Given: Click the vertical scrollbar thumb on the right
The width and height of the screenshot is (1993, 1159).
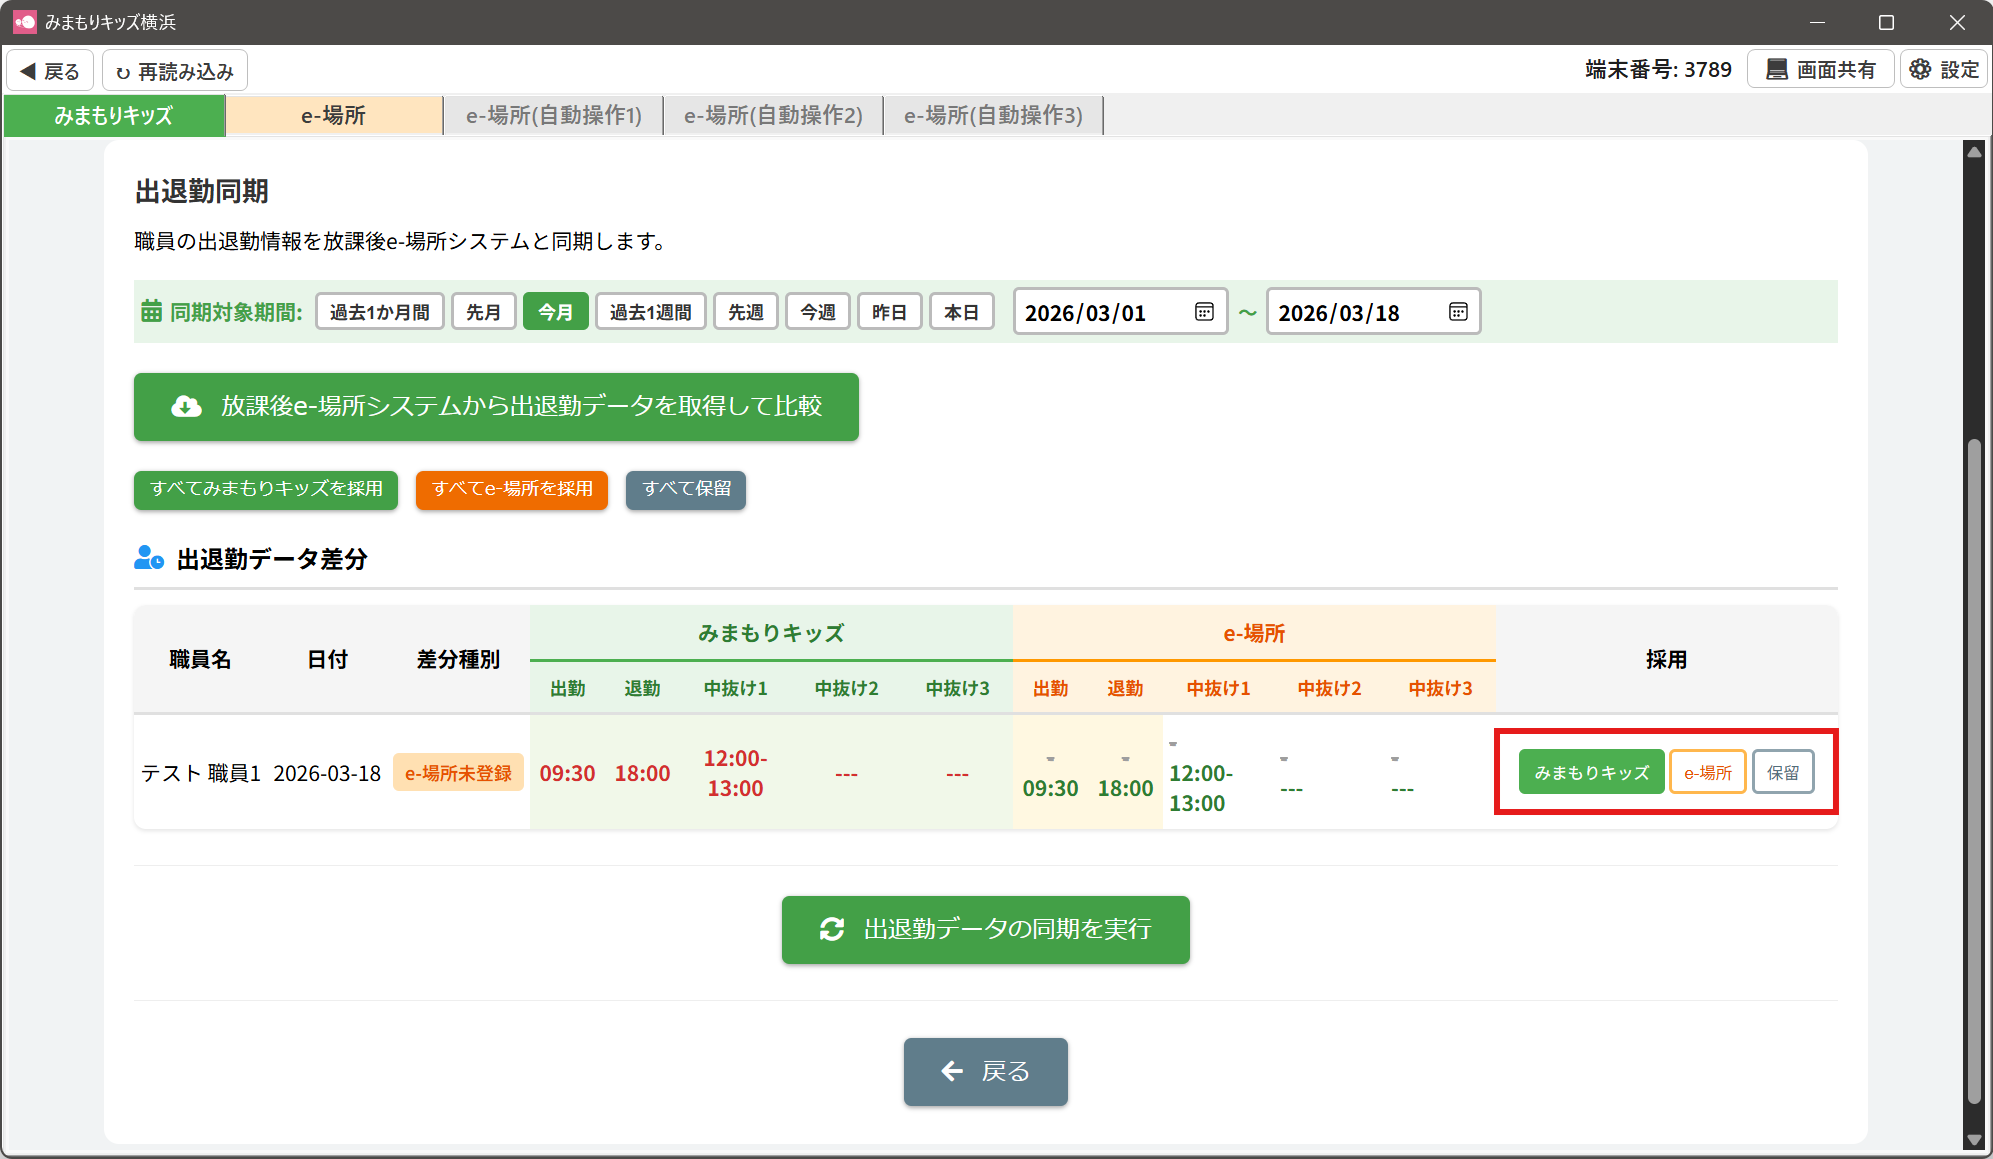Looking at the screenshot, I should [x=1973, y=770].
